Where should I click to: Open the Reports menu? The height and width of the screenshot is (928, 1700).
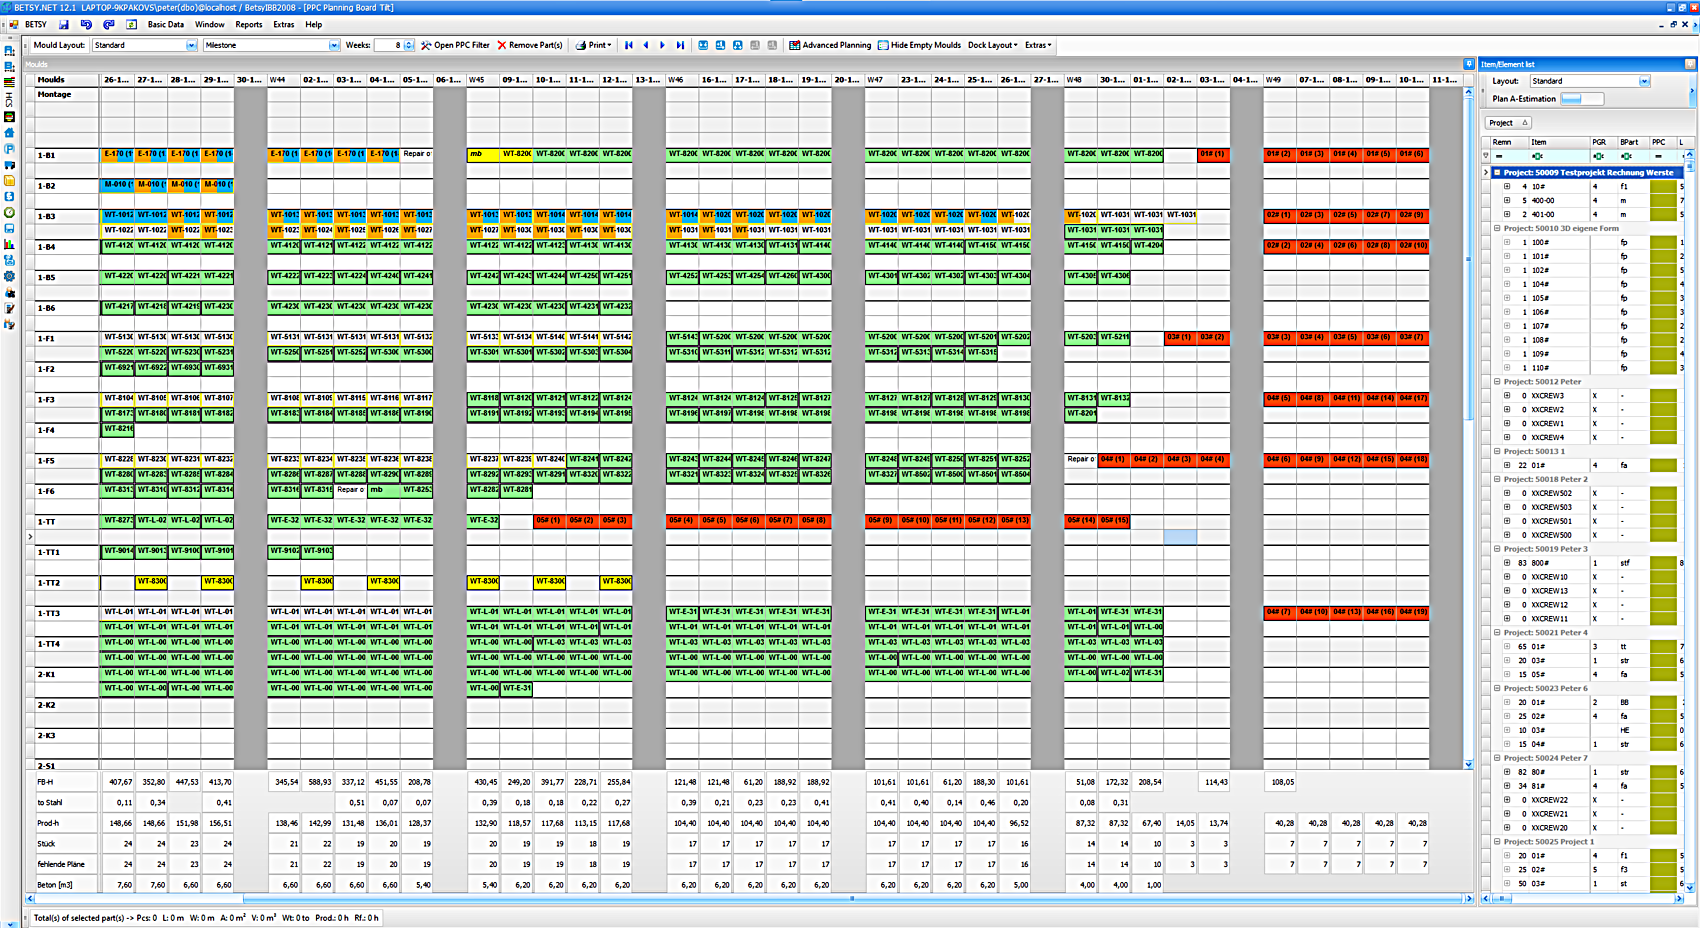(249, 24)
